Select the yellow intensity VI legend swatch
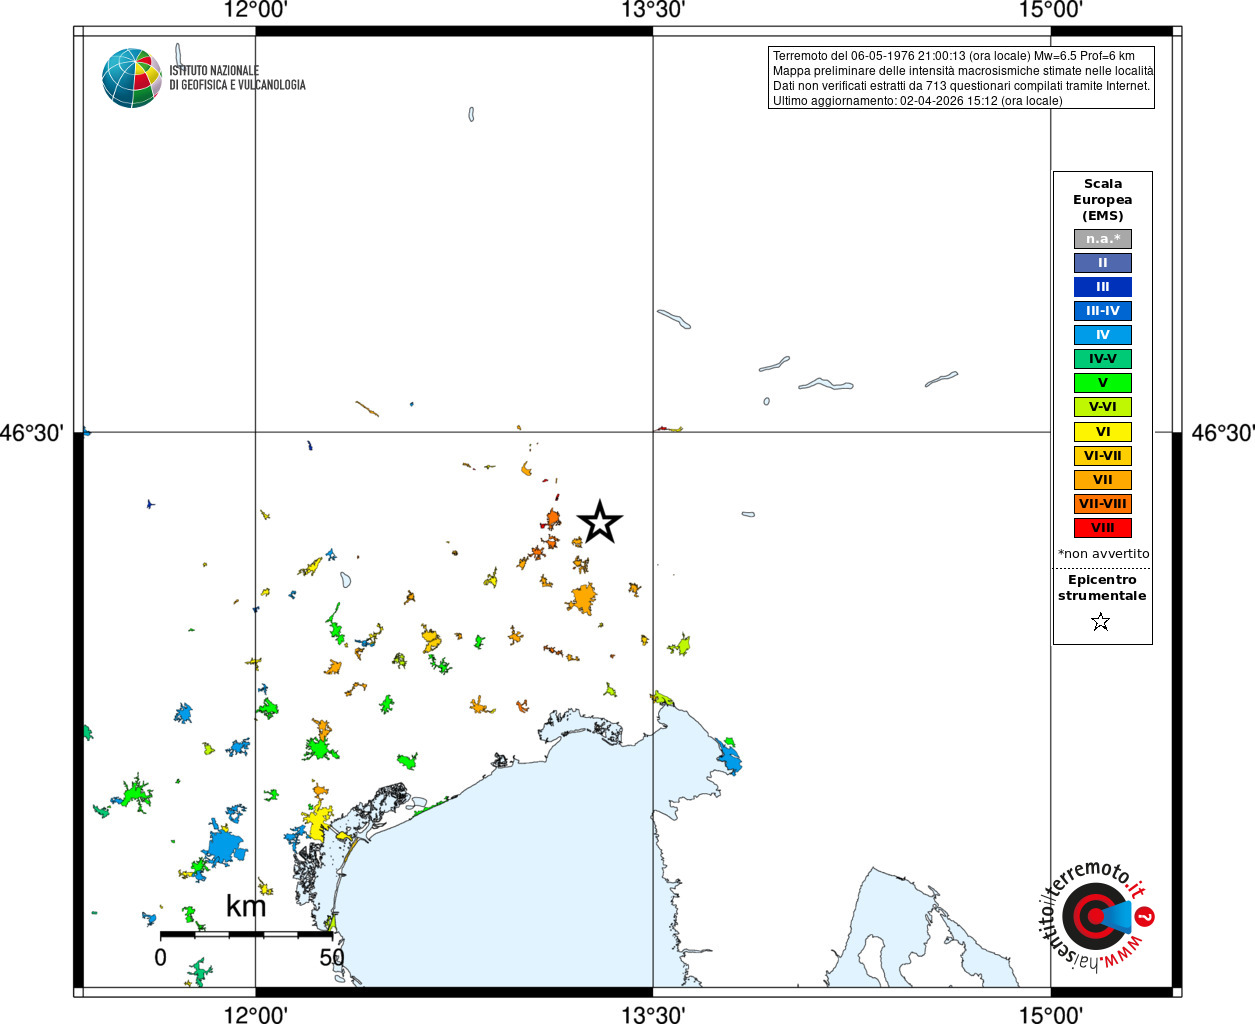This screenshot has height=1024, width=1255. (1103, 432)
